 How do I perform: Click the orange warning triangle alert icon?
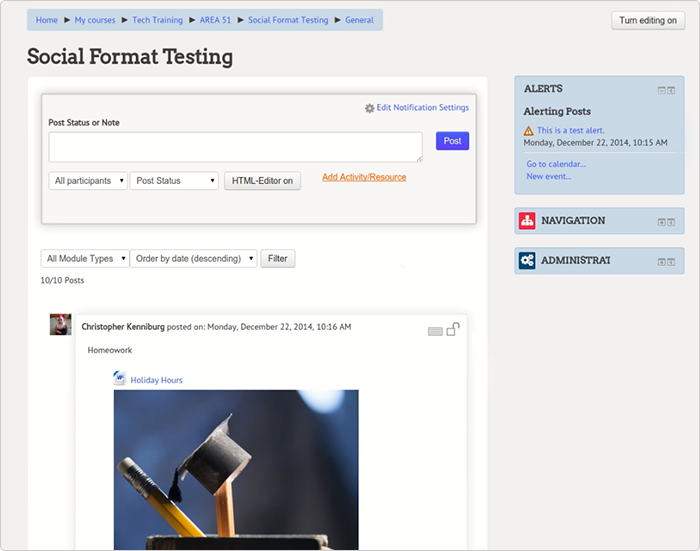(528, 131)
